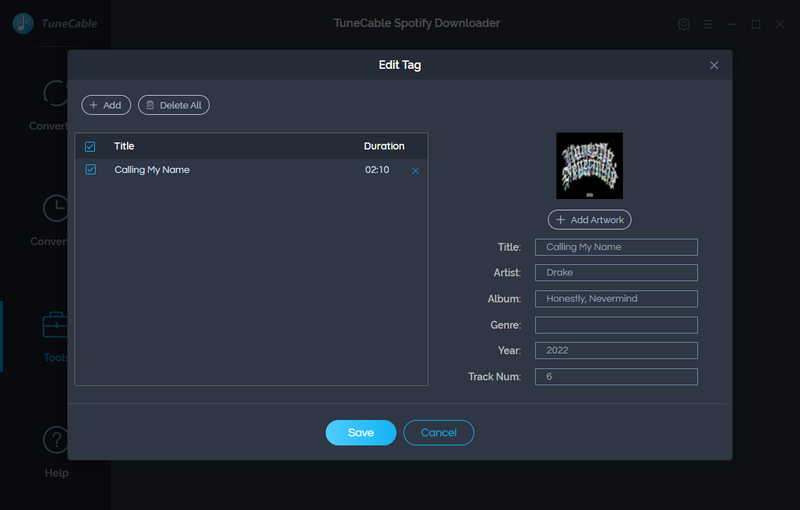Cancel editing tags
This screenshot has width=800, height=510.
(439, 432)
